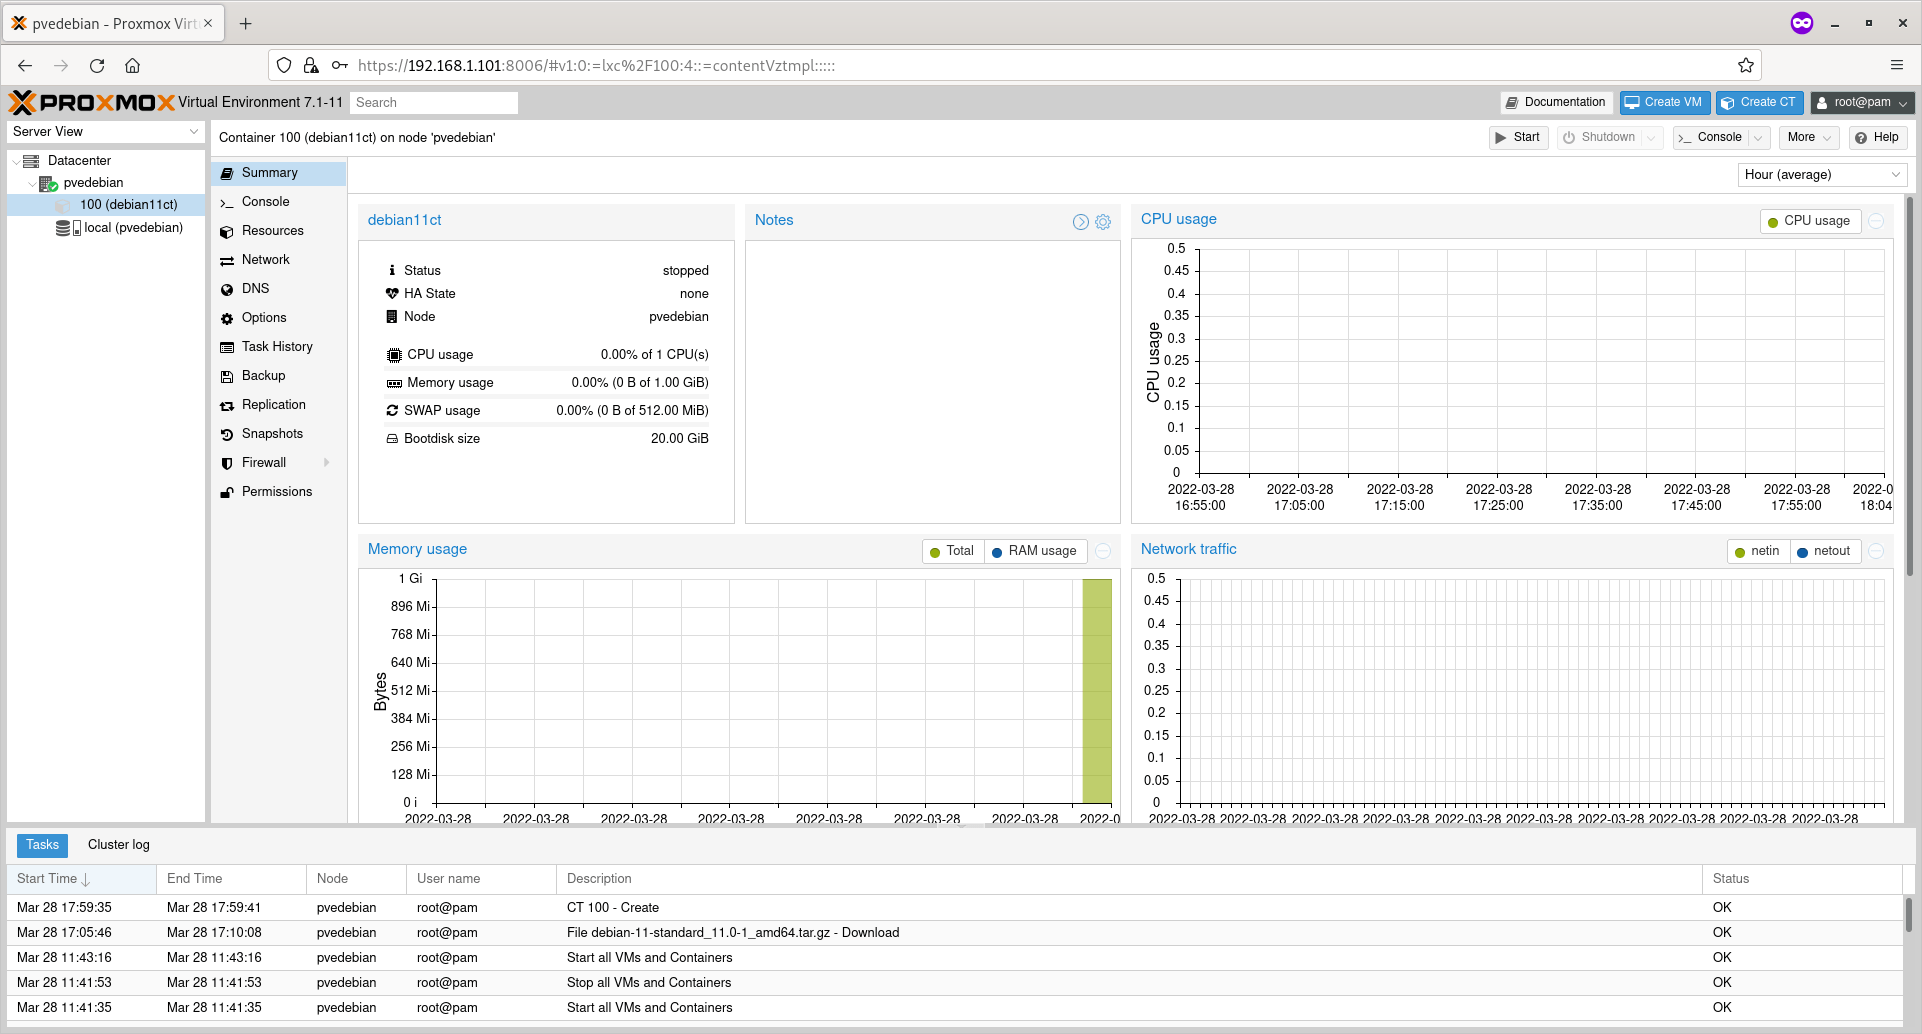Click the Start container button
Image resolution: width=1922 pixels, height=1034 pixels.
tap(1518, 138)
